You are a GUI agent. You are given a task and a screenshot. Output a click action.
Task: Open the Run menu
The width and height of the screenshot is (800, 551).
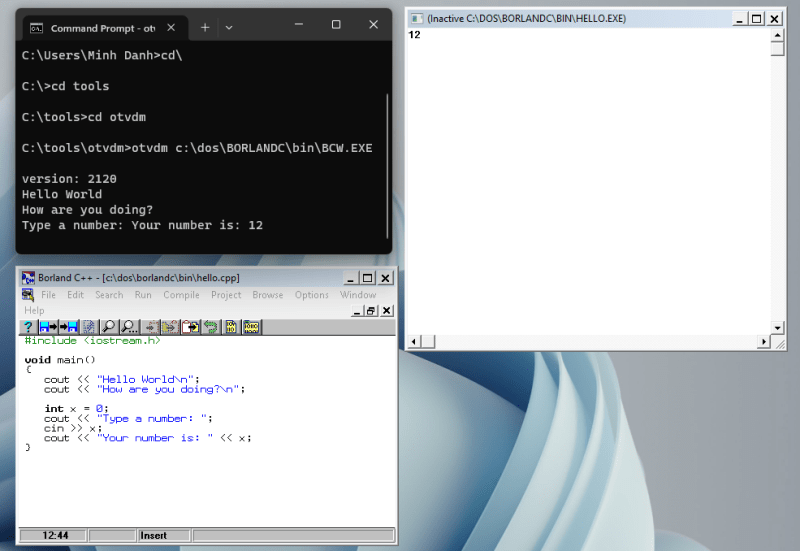point(143,295)
